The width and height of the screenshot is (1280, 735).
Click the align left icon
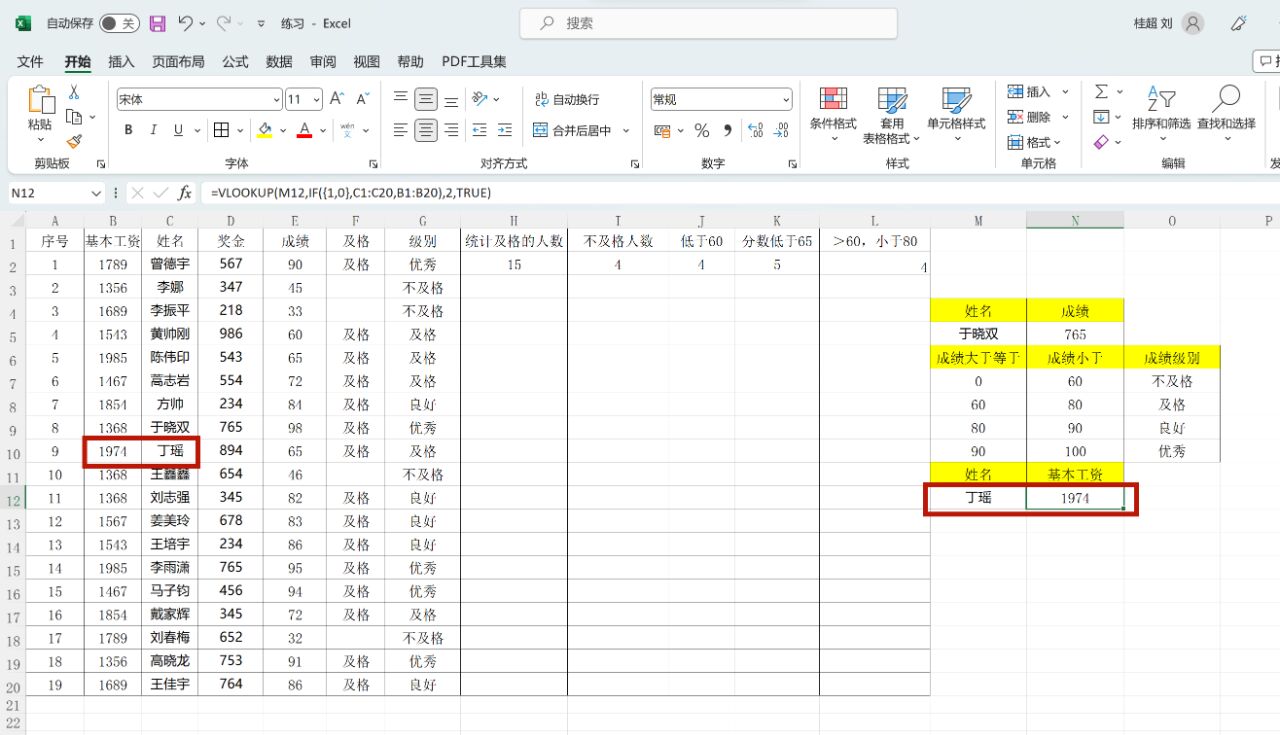tap(400, 130)
